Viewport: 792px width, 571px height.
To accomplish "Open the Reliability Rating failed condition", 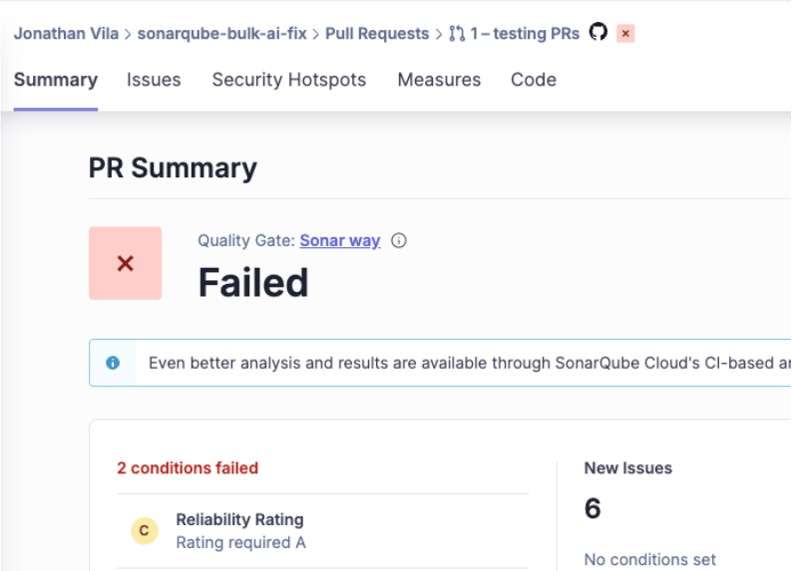I will tap(240, 520).
